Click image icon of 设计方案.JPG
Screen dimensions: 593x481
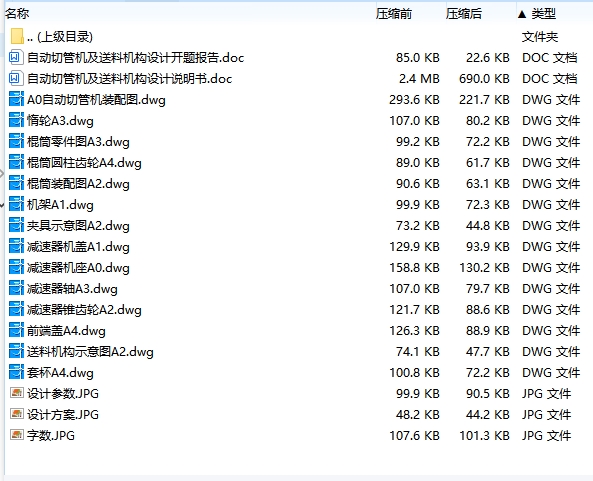point(16,414)
